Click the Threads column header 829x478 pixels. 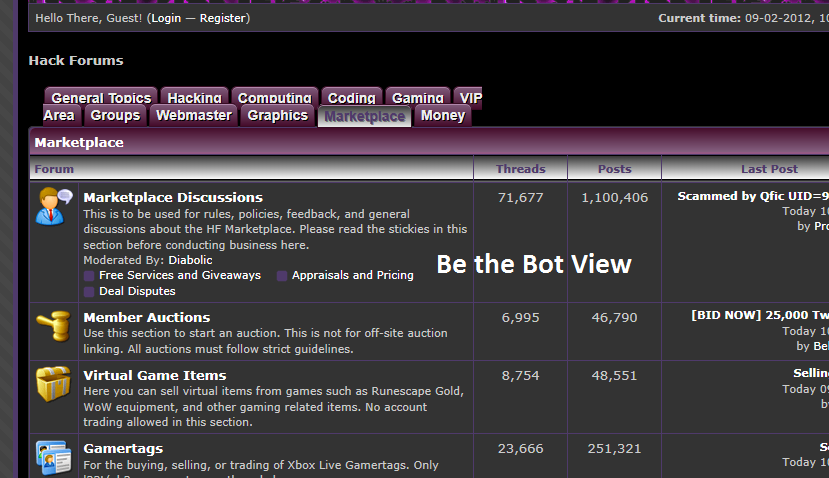coord(521,169)
